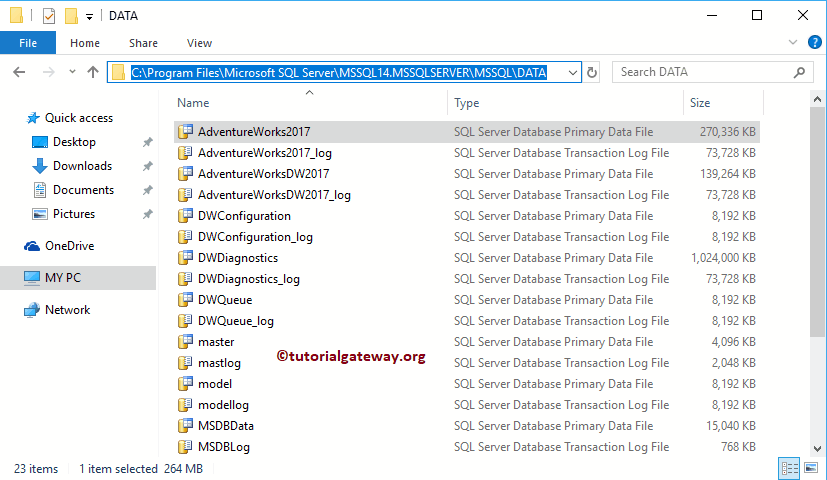Screen dimensions: 827x480
Task: Click the master database file icon
Action: [185, 342]
